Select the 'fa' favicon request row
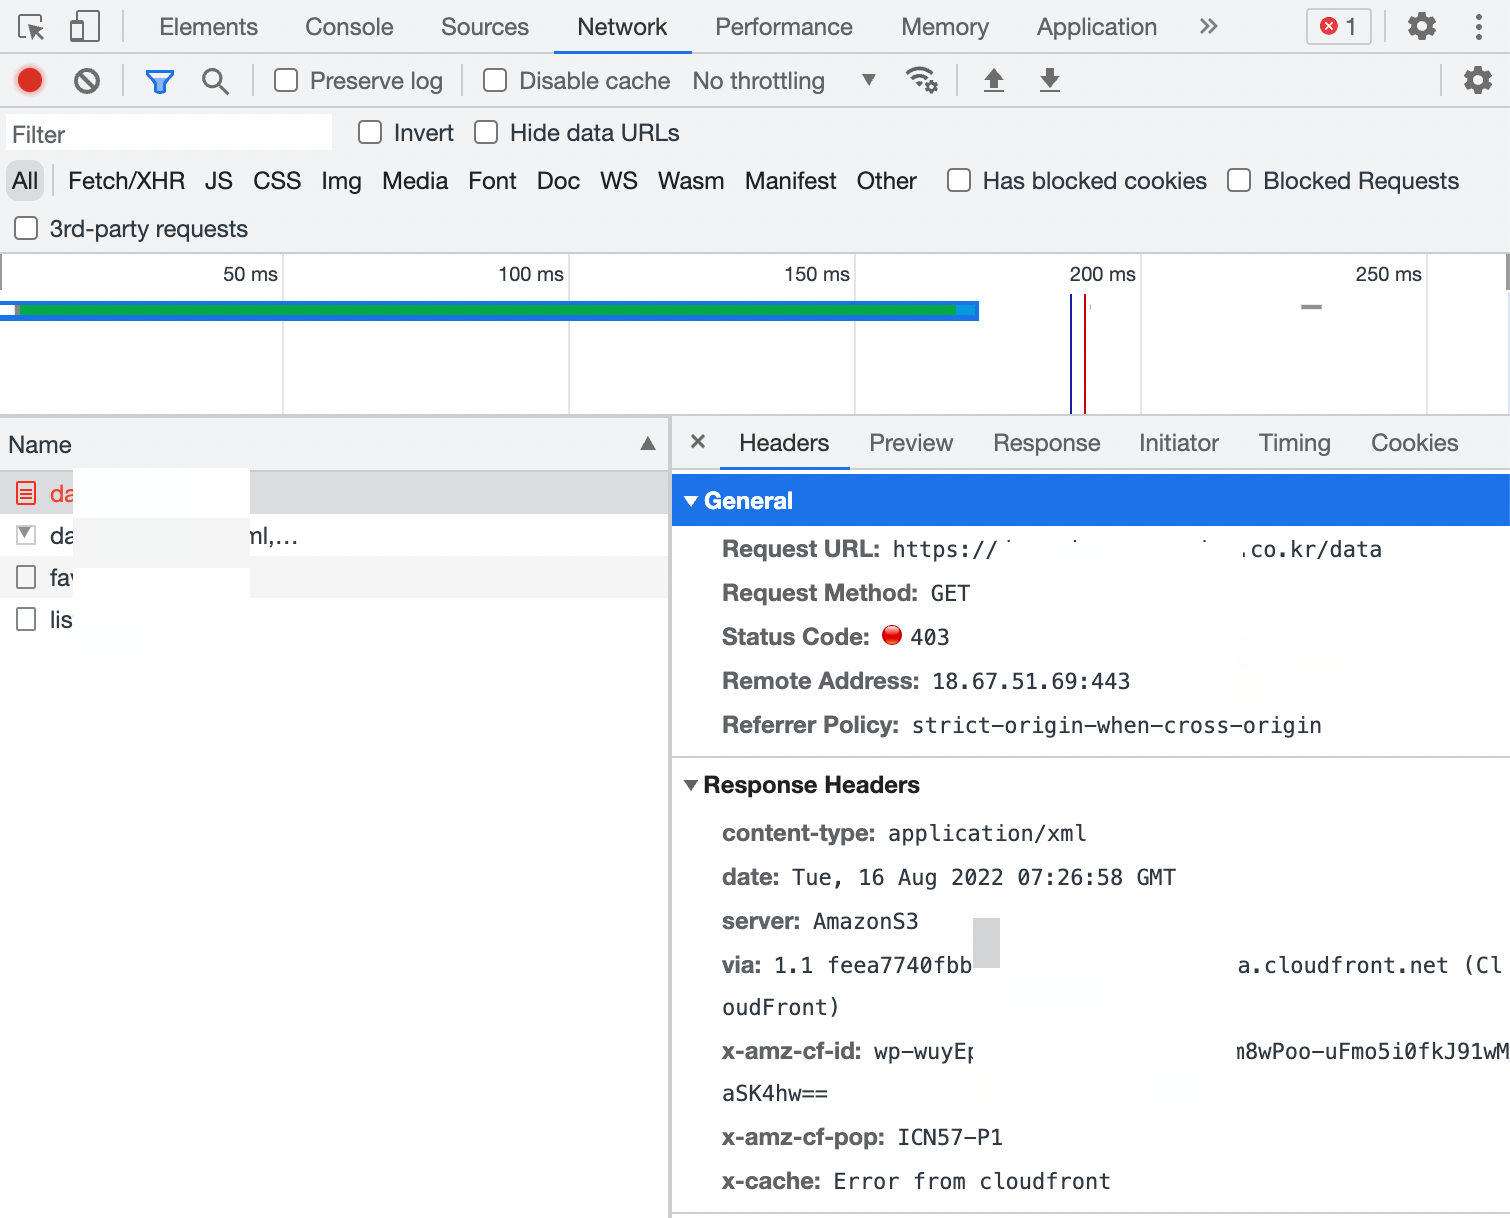Screen dimensions: 1510x1218 tap(334, 577)
